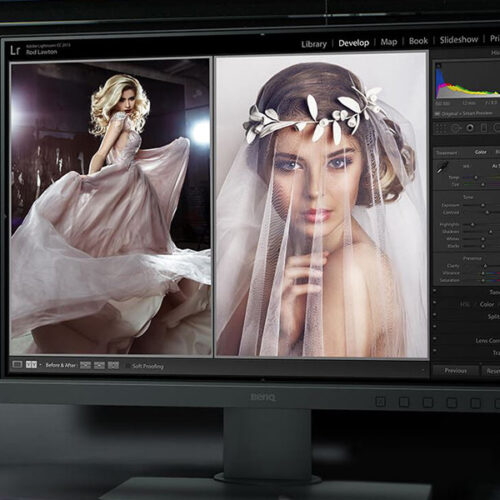The image size is (500, 500).
Task: Toggle the Transform panel switch
Action: click(435, 351)
